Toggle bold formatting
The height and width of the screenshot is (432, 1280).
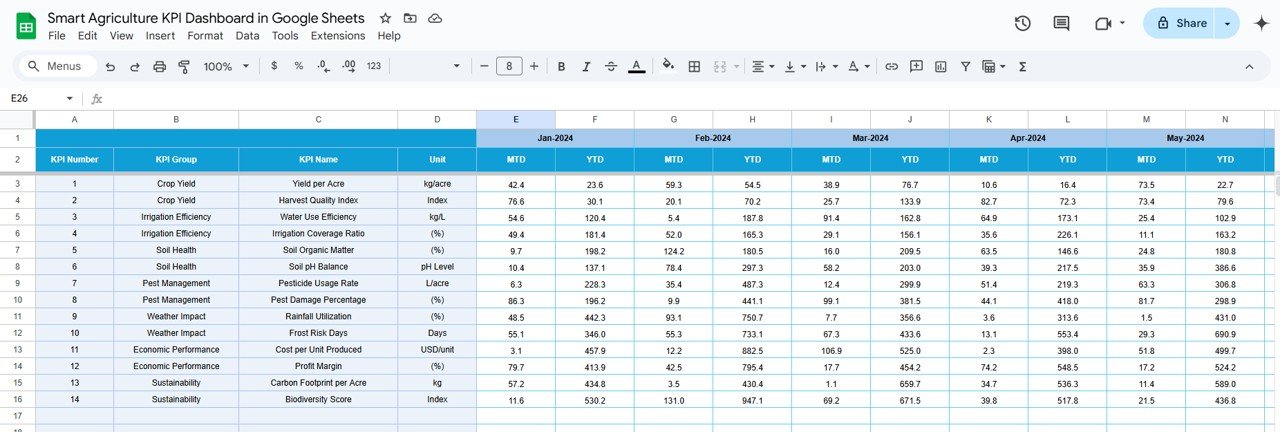coord(561,66)
